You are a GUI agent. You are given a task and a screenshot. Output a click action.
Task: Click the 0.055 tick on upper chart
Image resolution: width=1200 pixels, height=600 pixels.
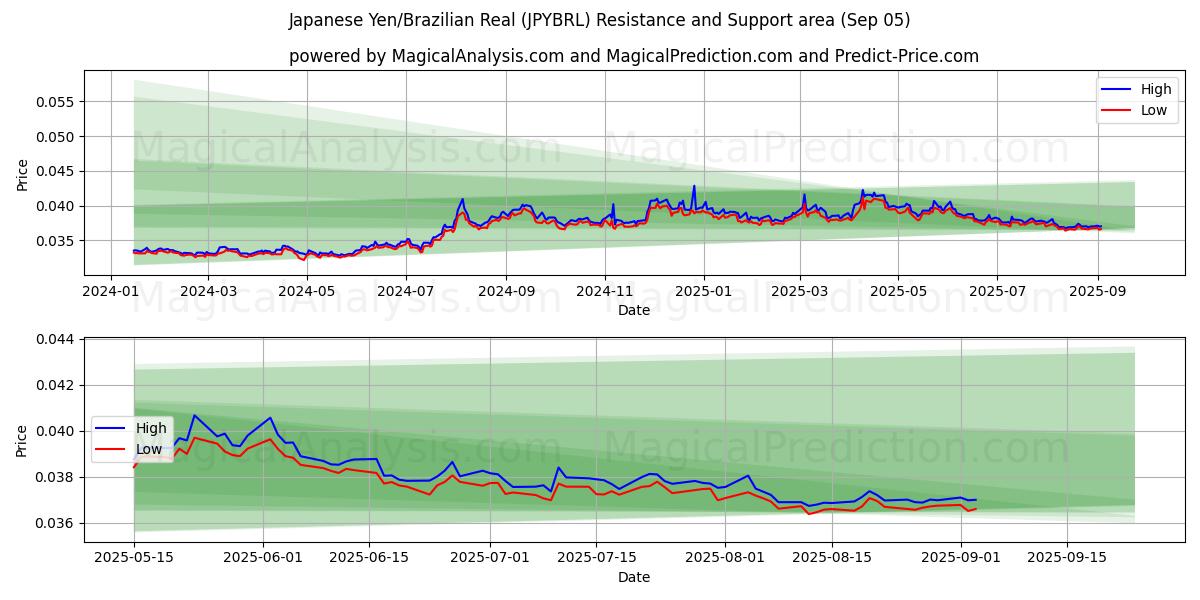56,102
